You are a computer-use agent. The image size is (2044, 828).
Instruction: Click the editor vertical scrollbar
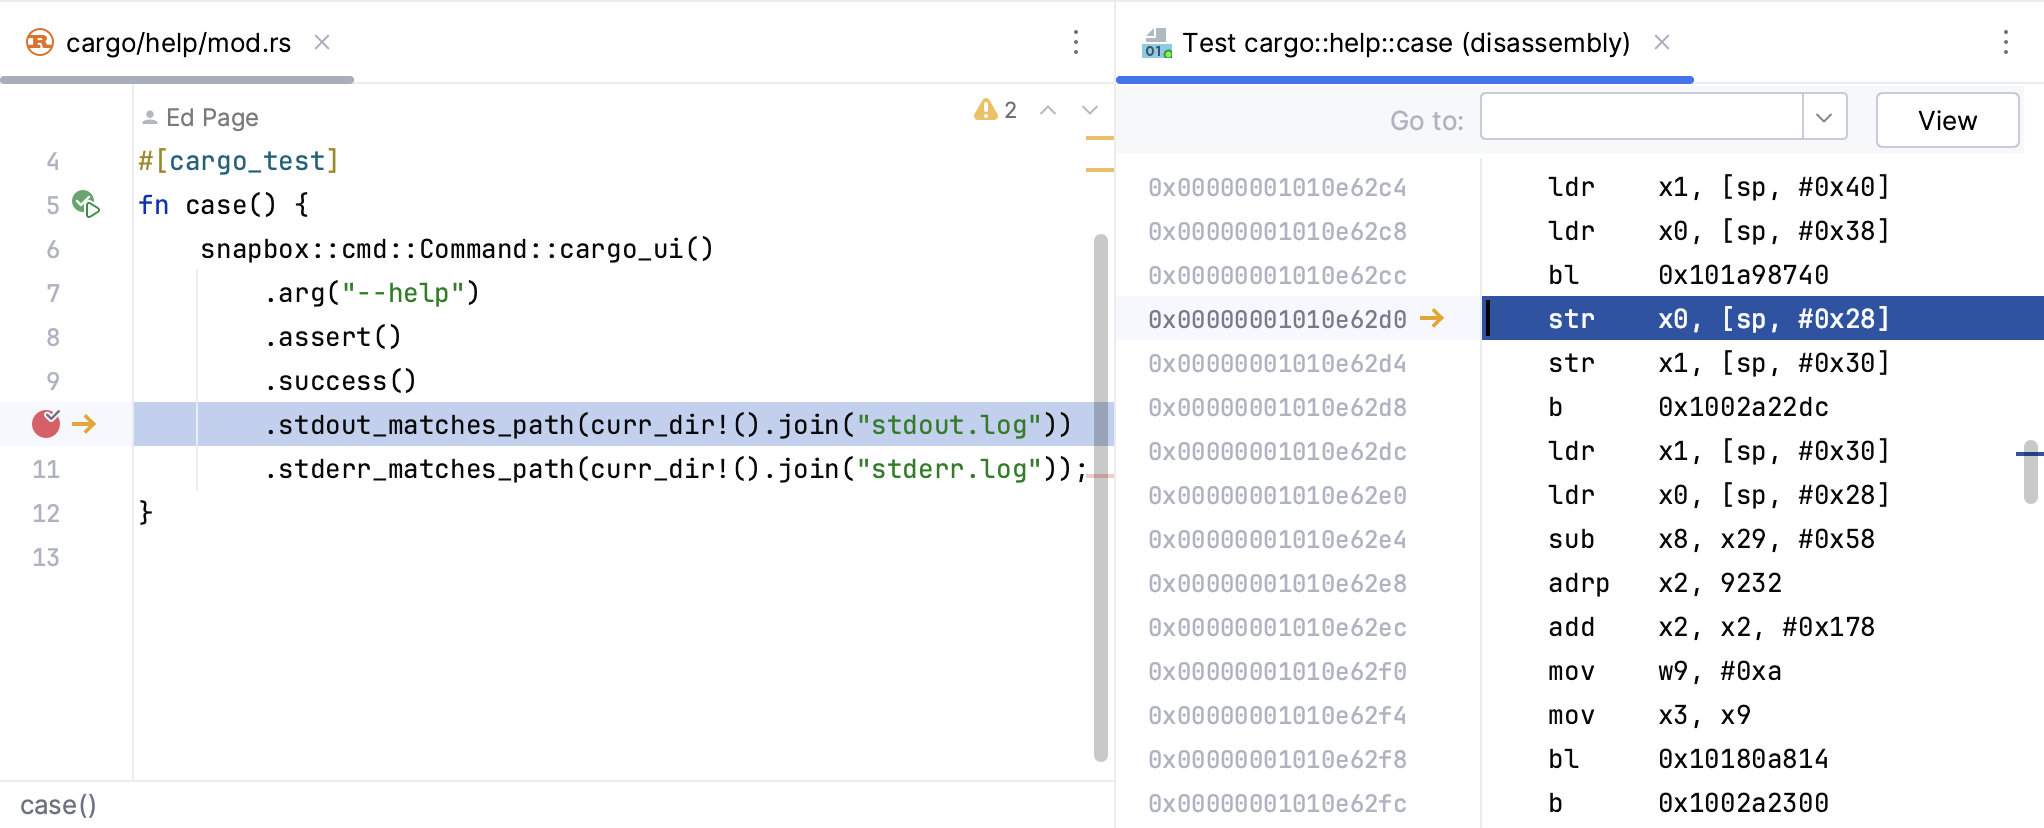coord(1100,498)
